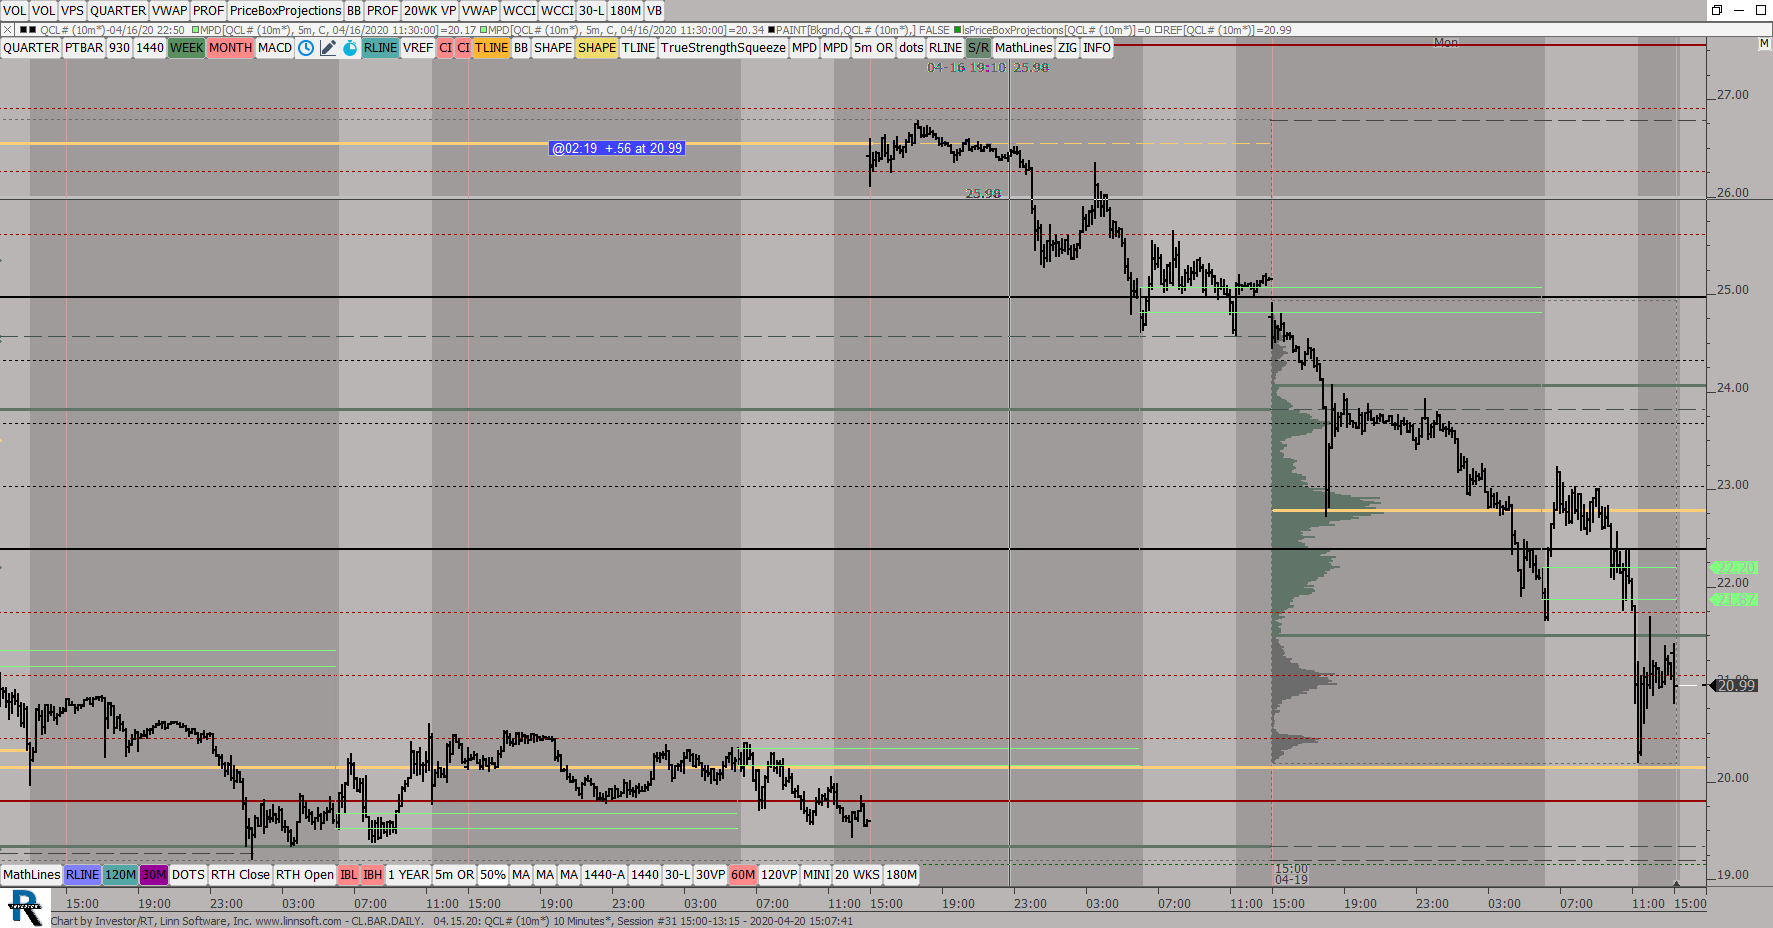
Task: Toggle the red IBL button
Action: click(348, 875)
